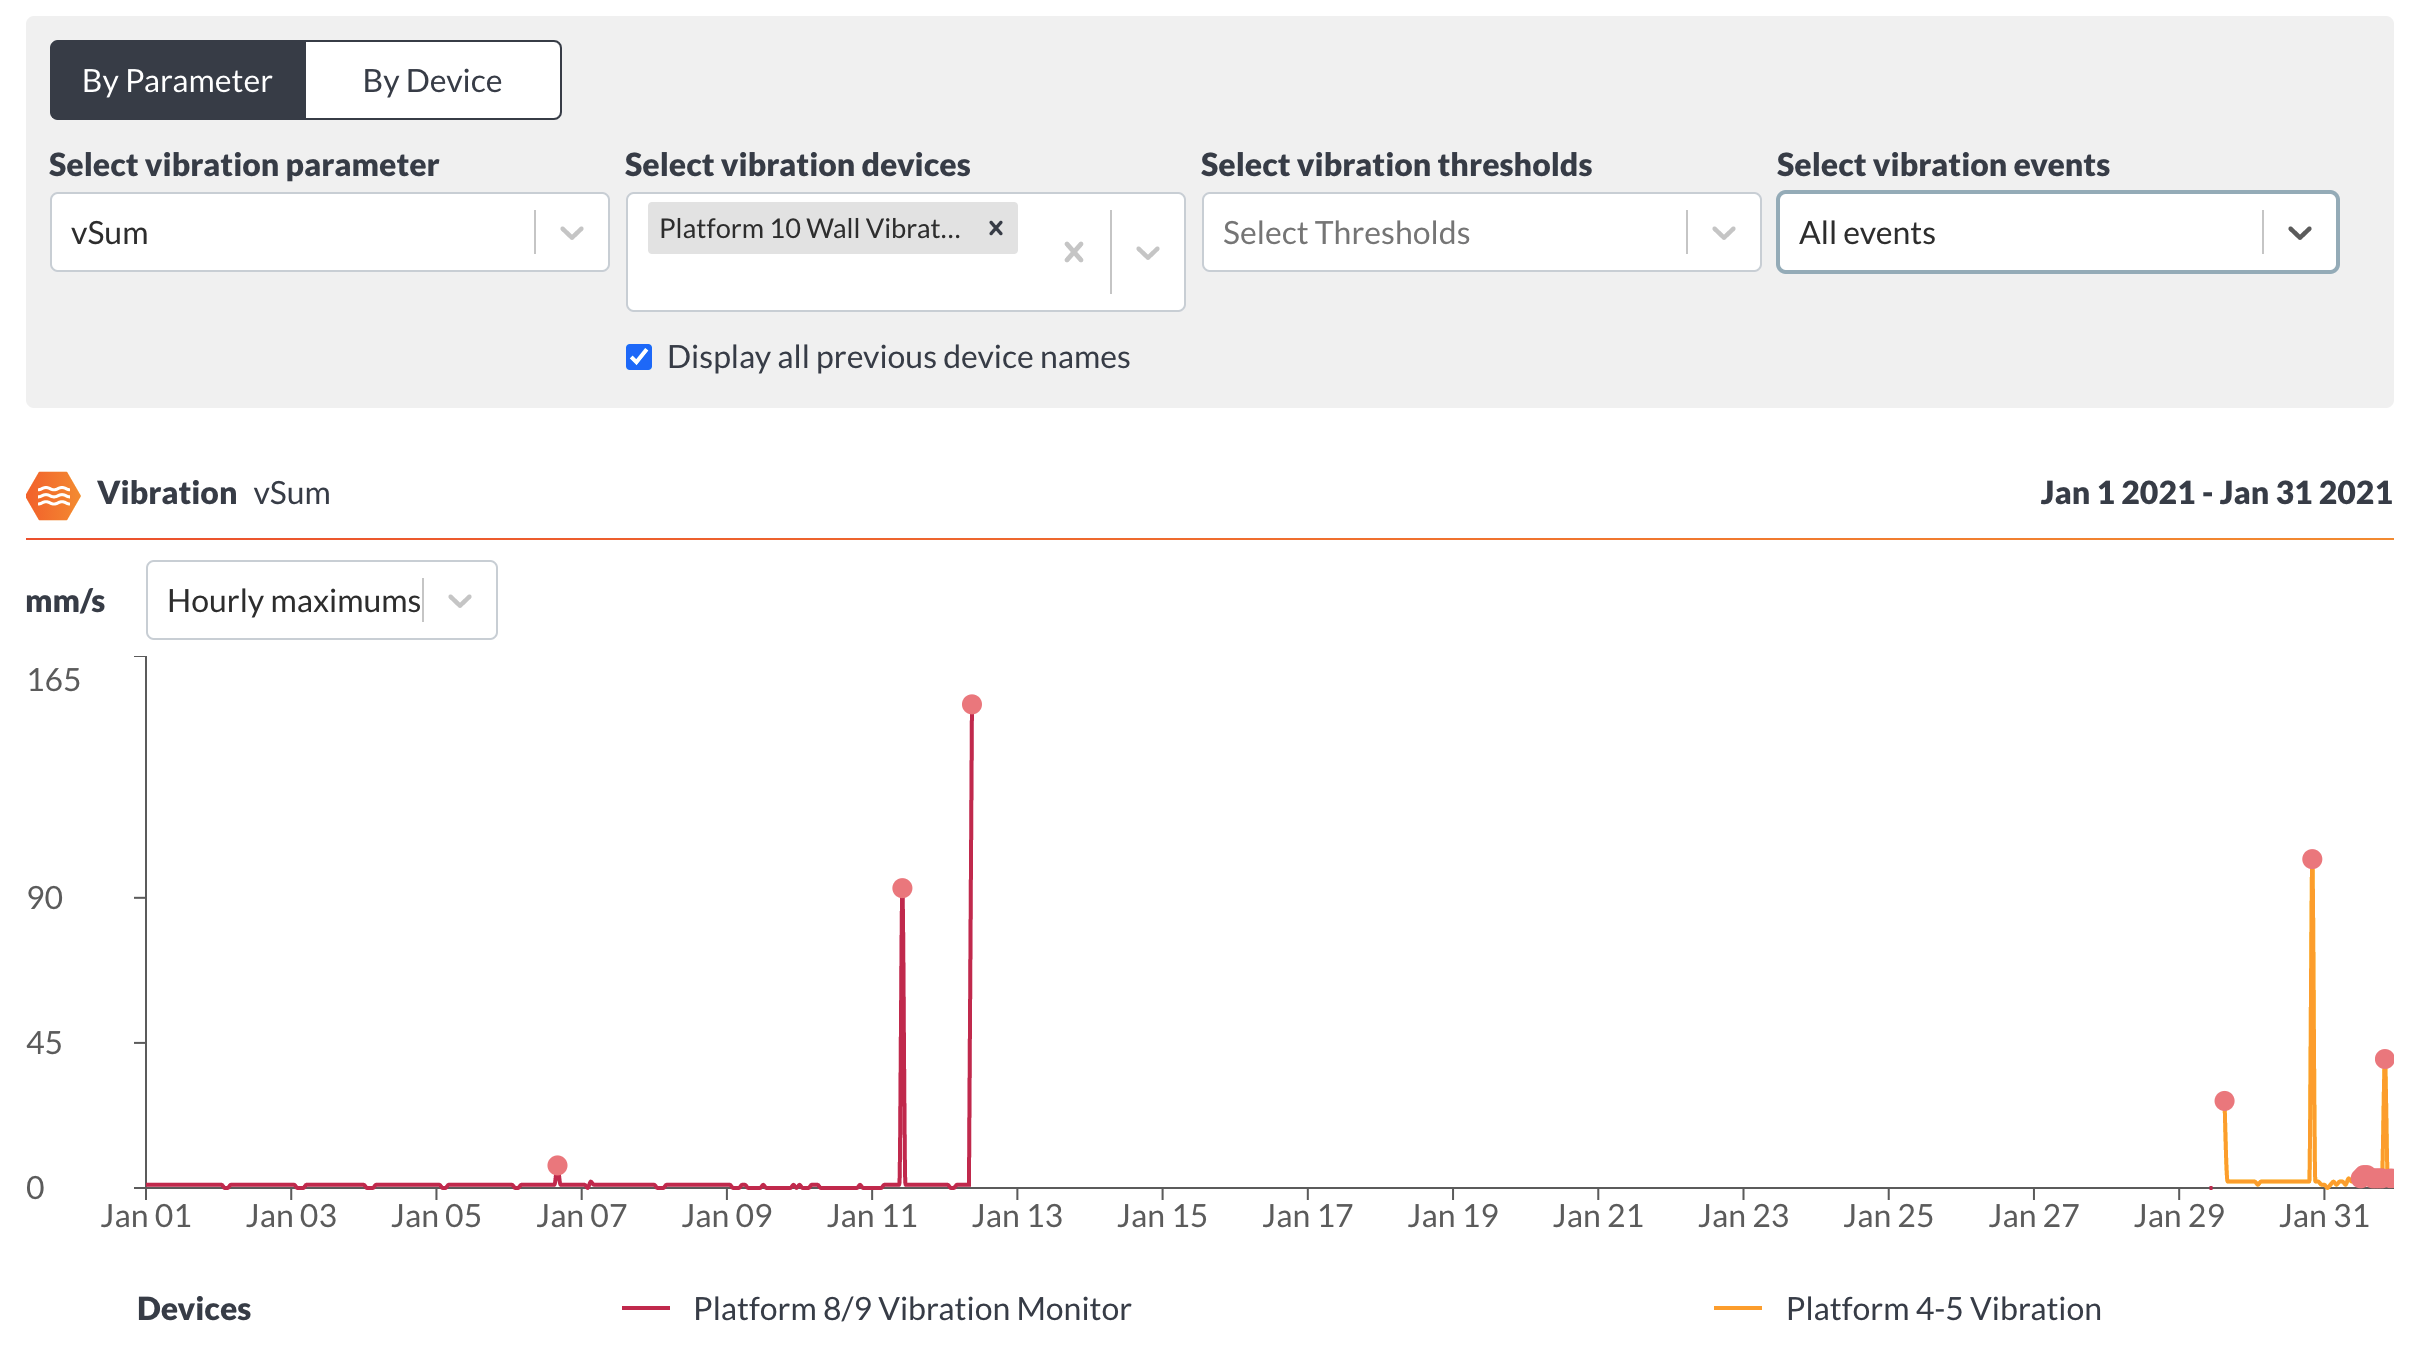Click the Devices legend heading
The image size is (2436, 1348).
point(194,1308)
